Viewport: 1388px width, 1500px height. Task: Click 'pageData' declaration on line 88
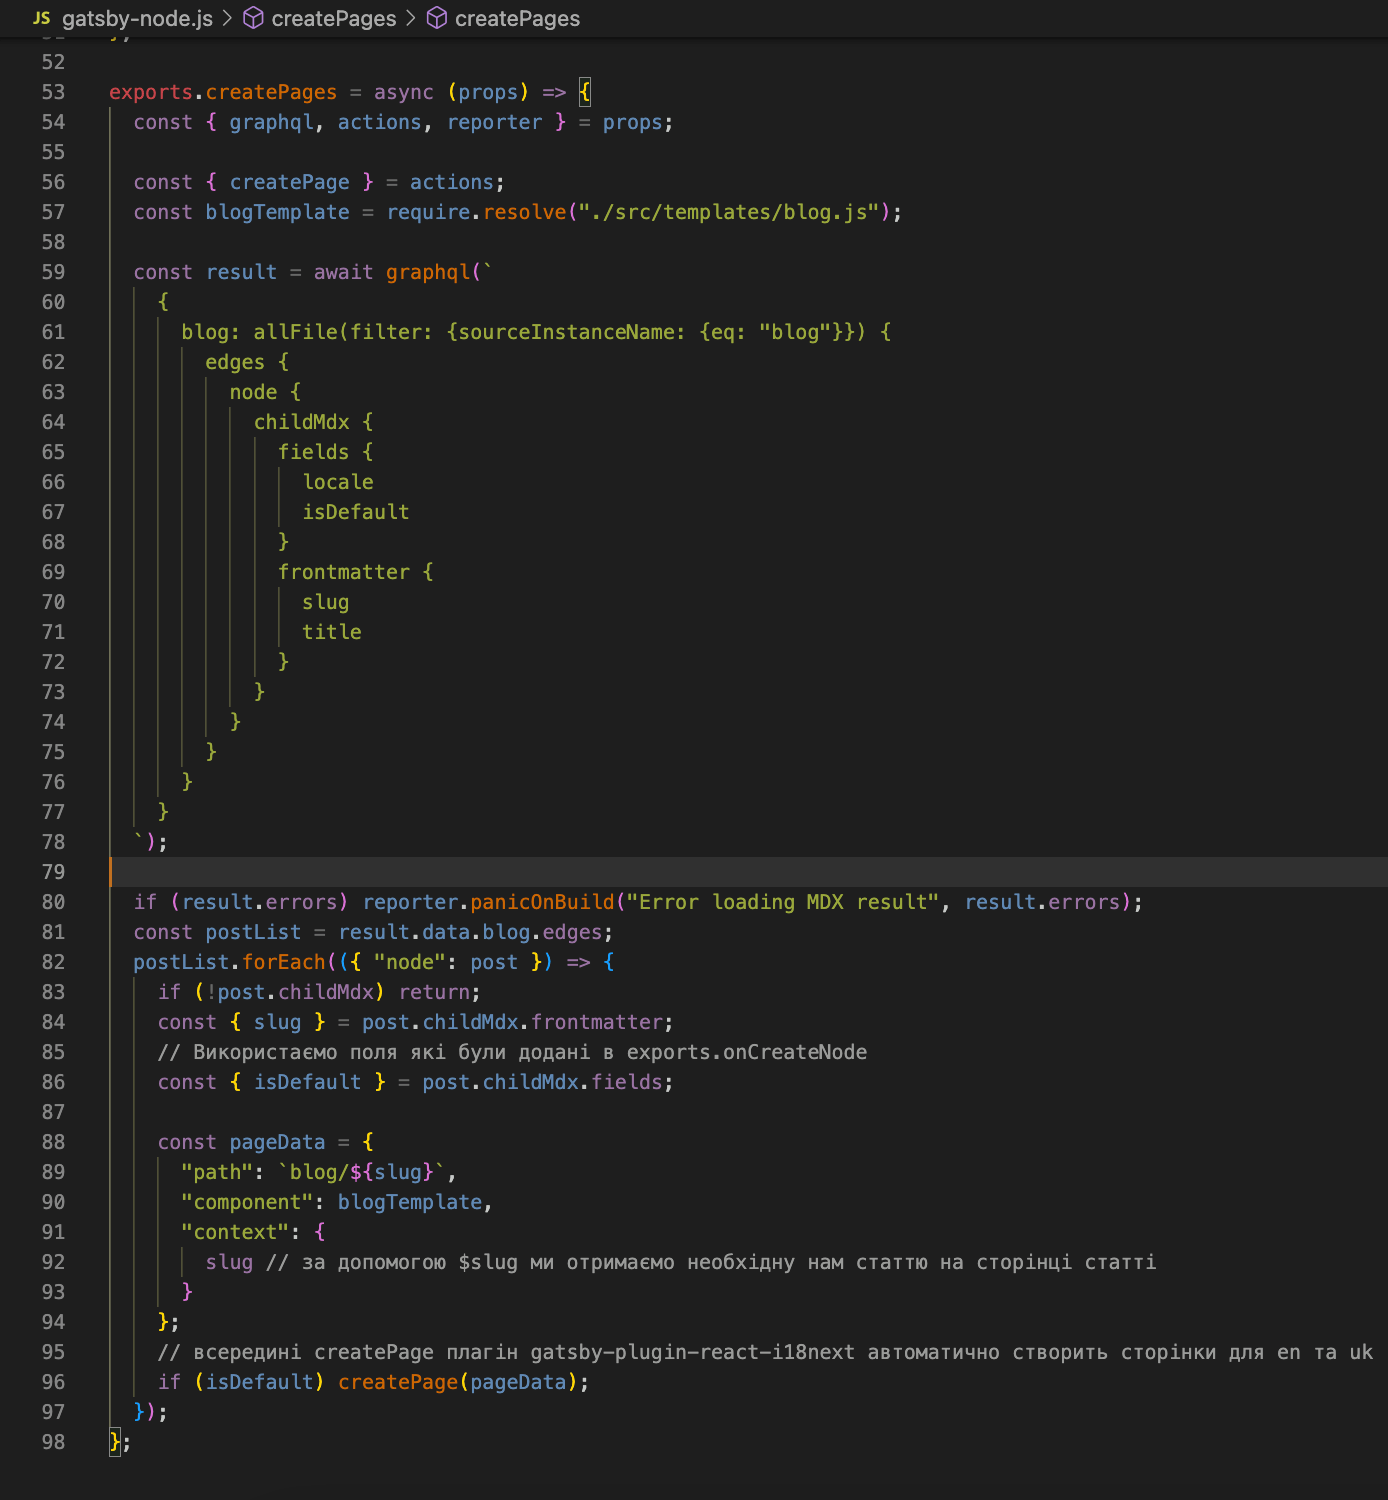point(278,1142)
